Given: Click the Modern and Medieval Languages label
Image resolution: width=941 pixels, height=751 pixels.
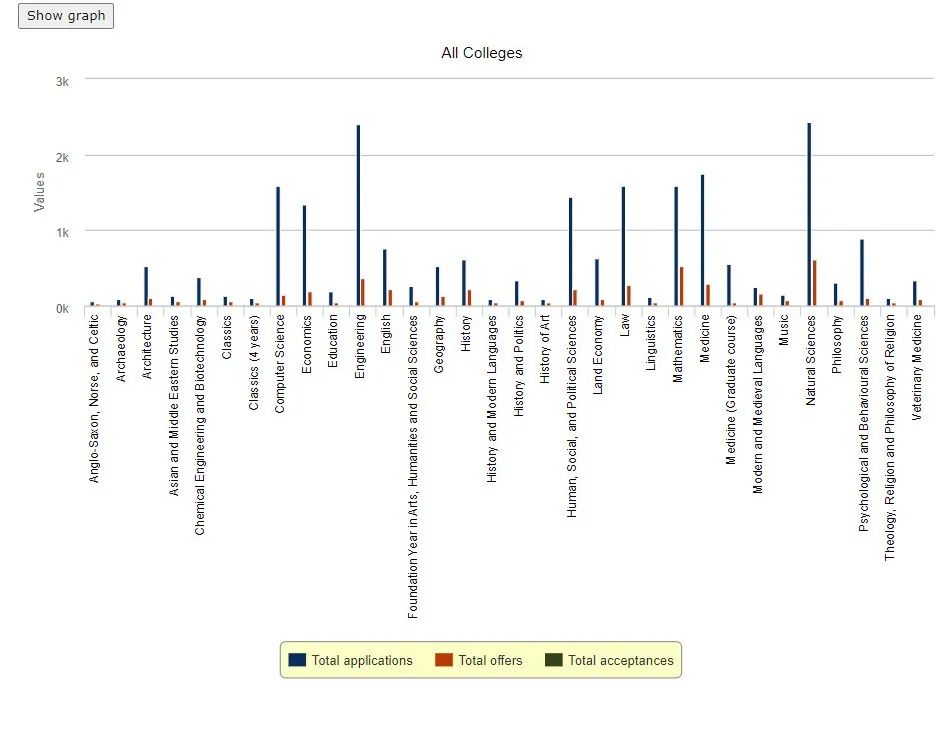Looking at the screenshot, I should [757, 405].
